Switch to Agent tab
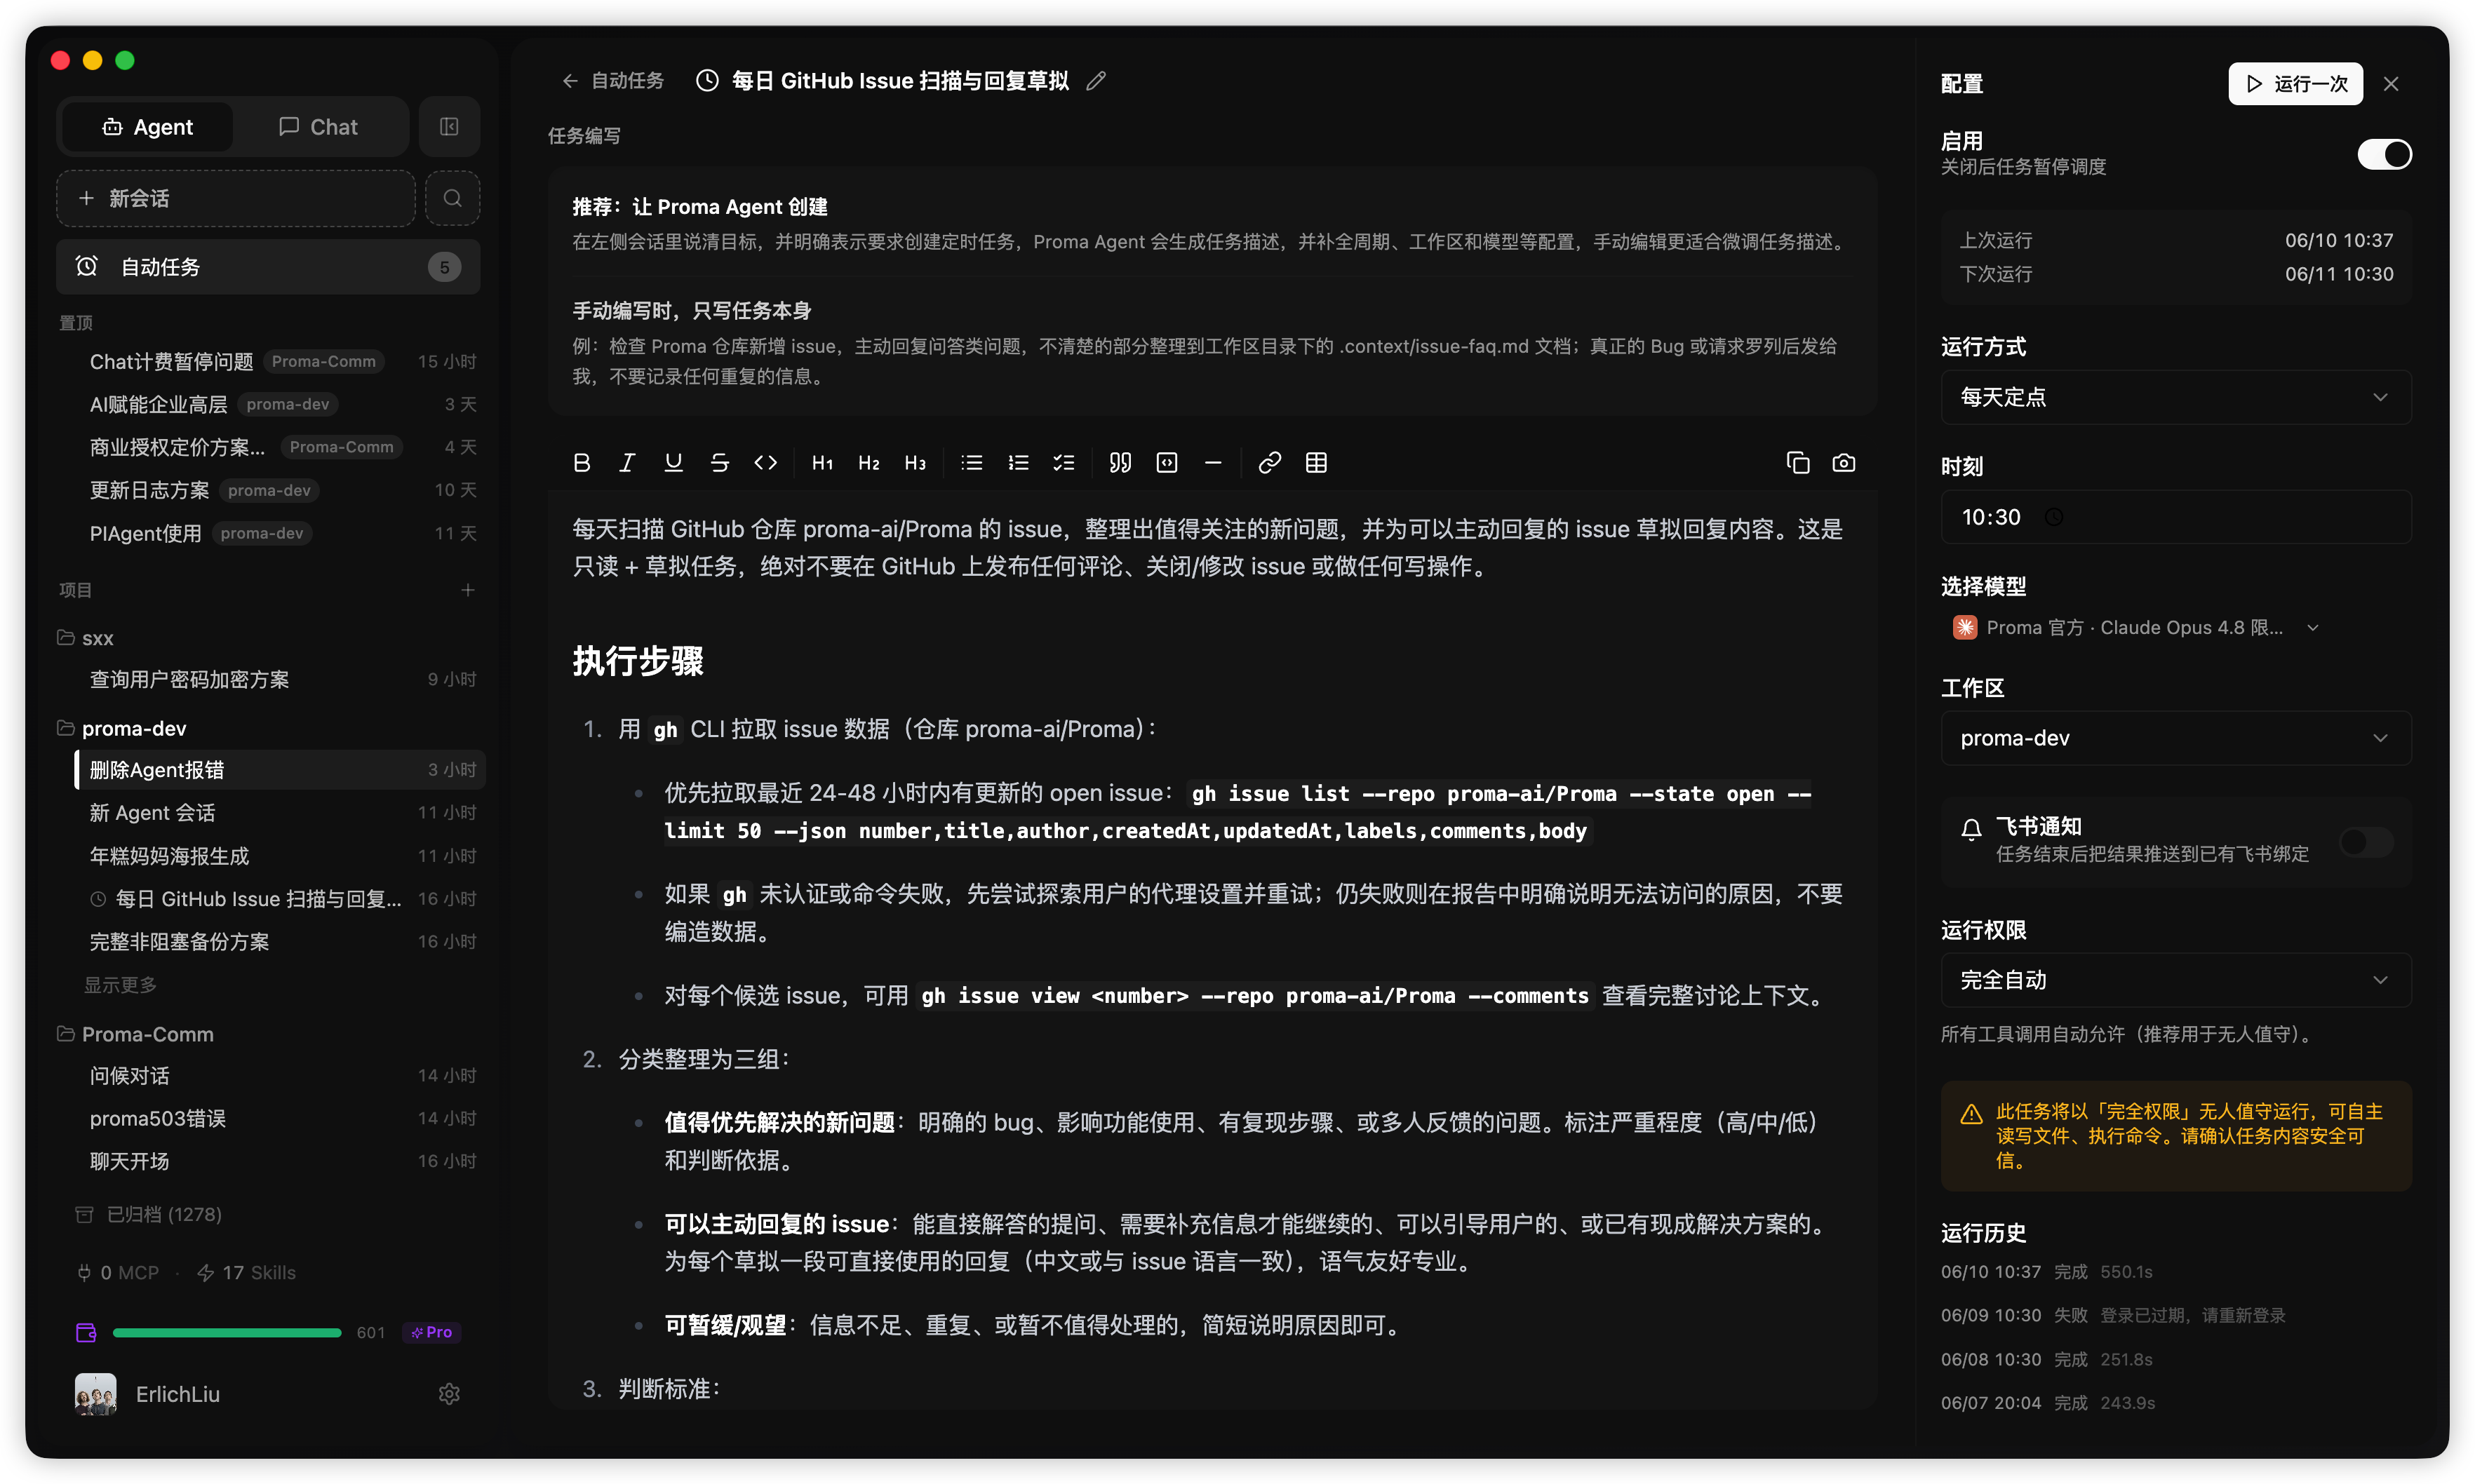Screen dimensions: 2475x1484 pyautogui.click(x=147, y=127)
